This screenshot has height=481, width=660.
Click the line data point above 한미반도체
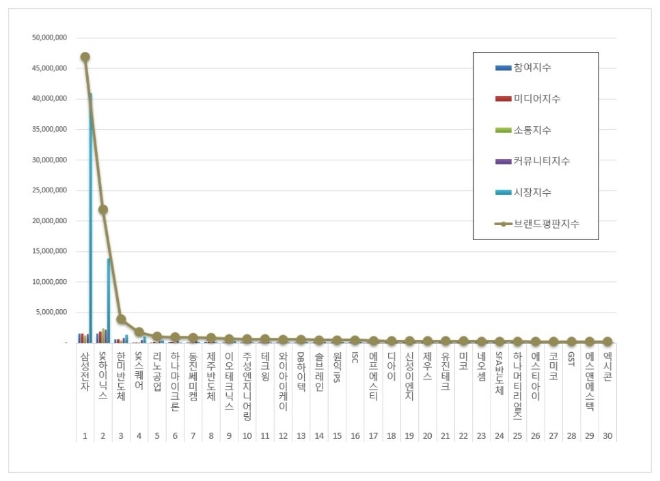click(121, 319)
